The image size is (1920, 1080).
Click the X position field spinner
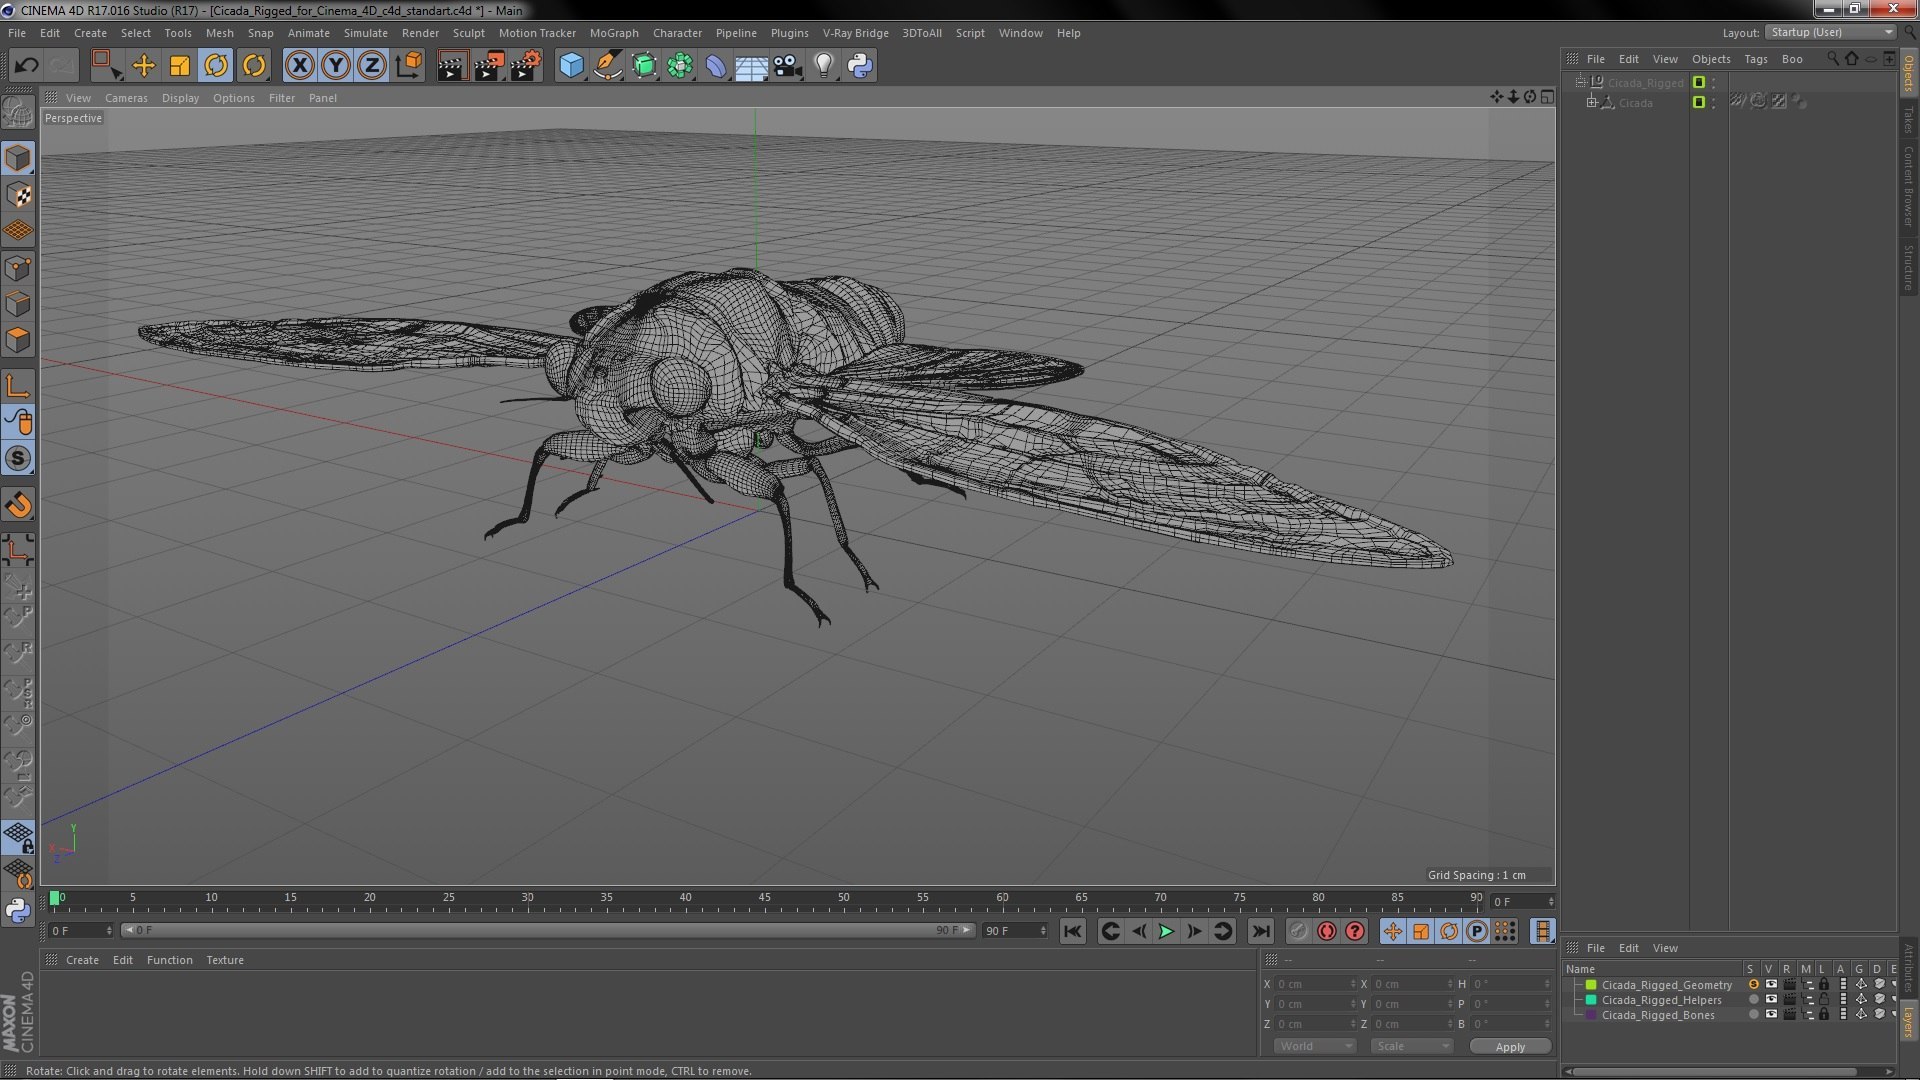tap(1352, 984)
